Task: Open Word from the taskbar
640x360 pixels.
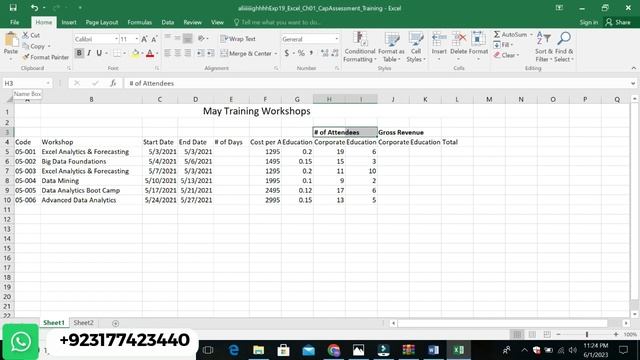Action: click(433, 350)
